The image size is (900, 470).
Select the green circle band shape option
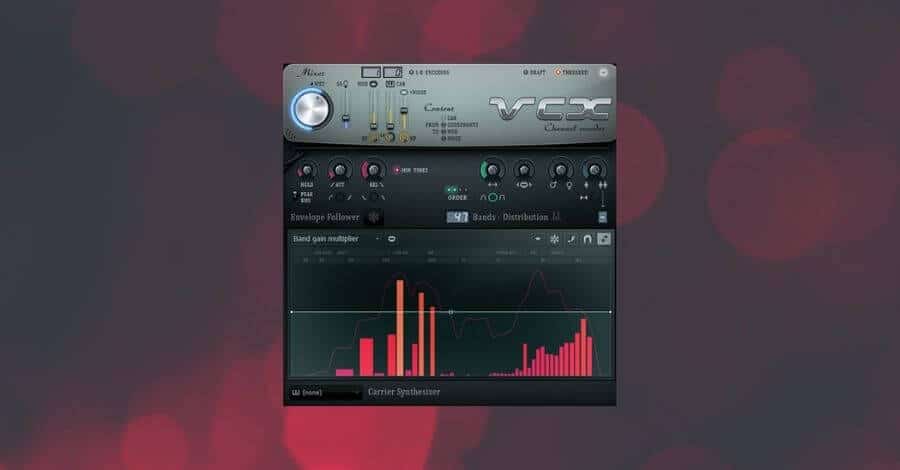click(492, 197)
